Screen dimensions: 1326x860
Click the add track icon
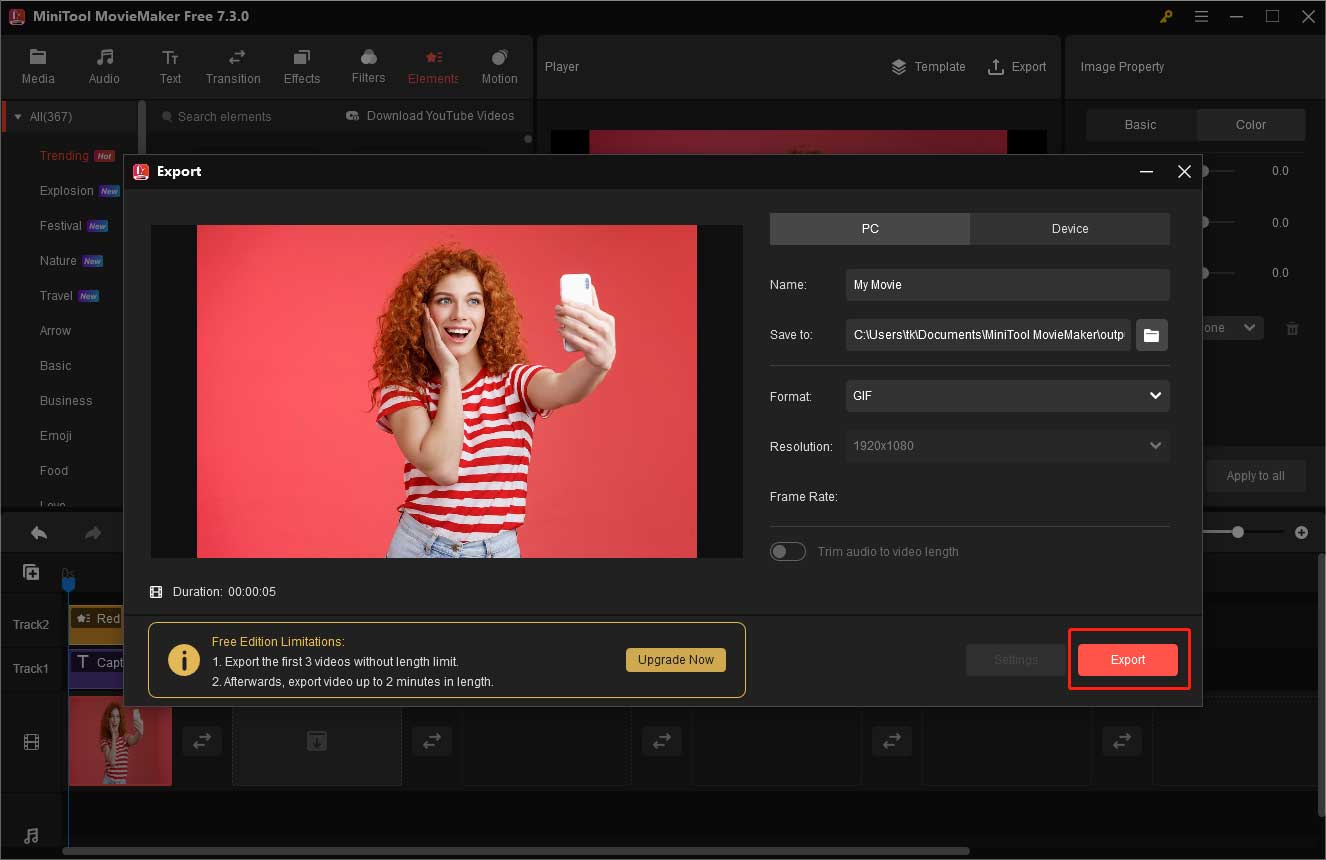click(x=31, y=572)
